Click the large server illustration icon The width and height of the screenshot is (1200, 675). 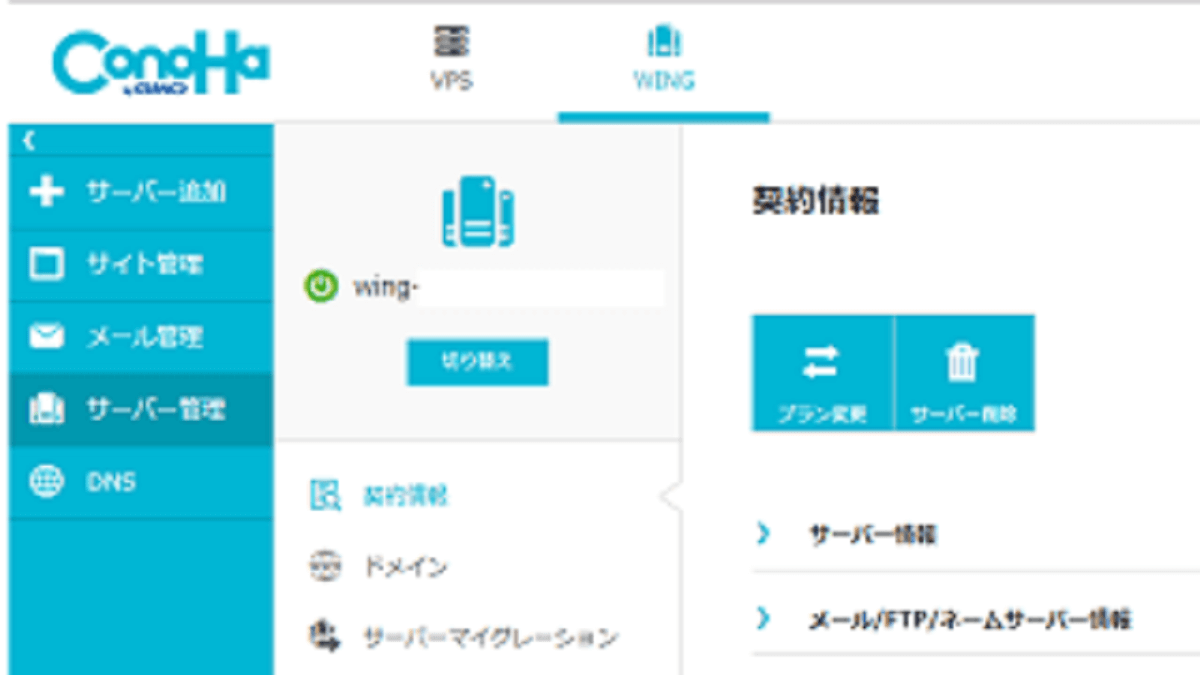point(478,211)
